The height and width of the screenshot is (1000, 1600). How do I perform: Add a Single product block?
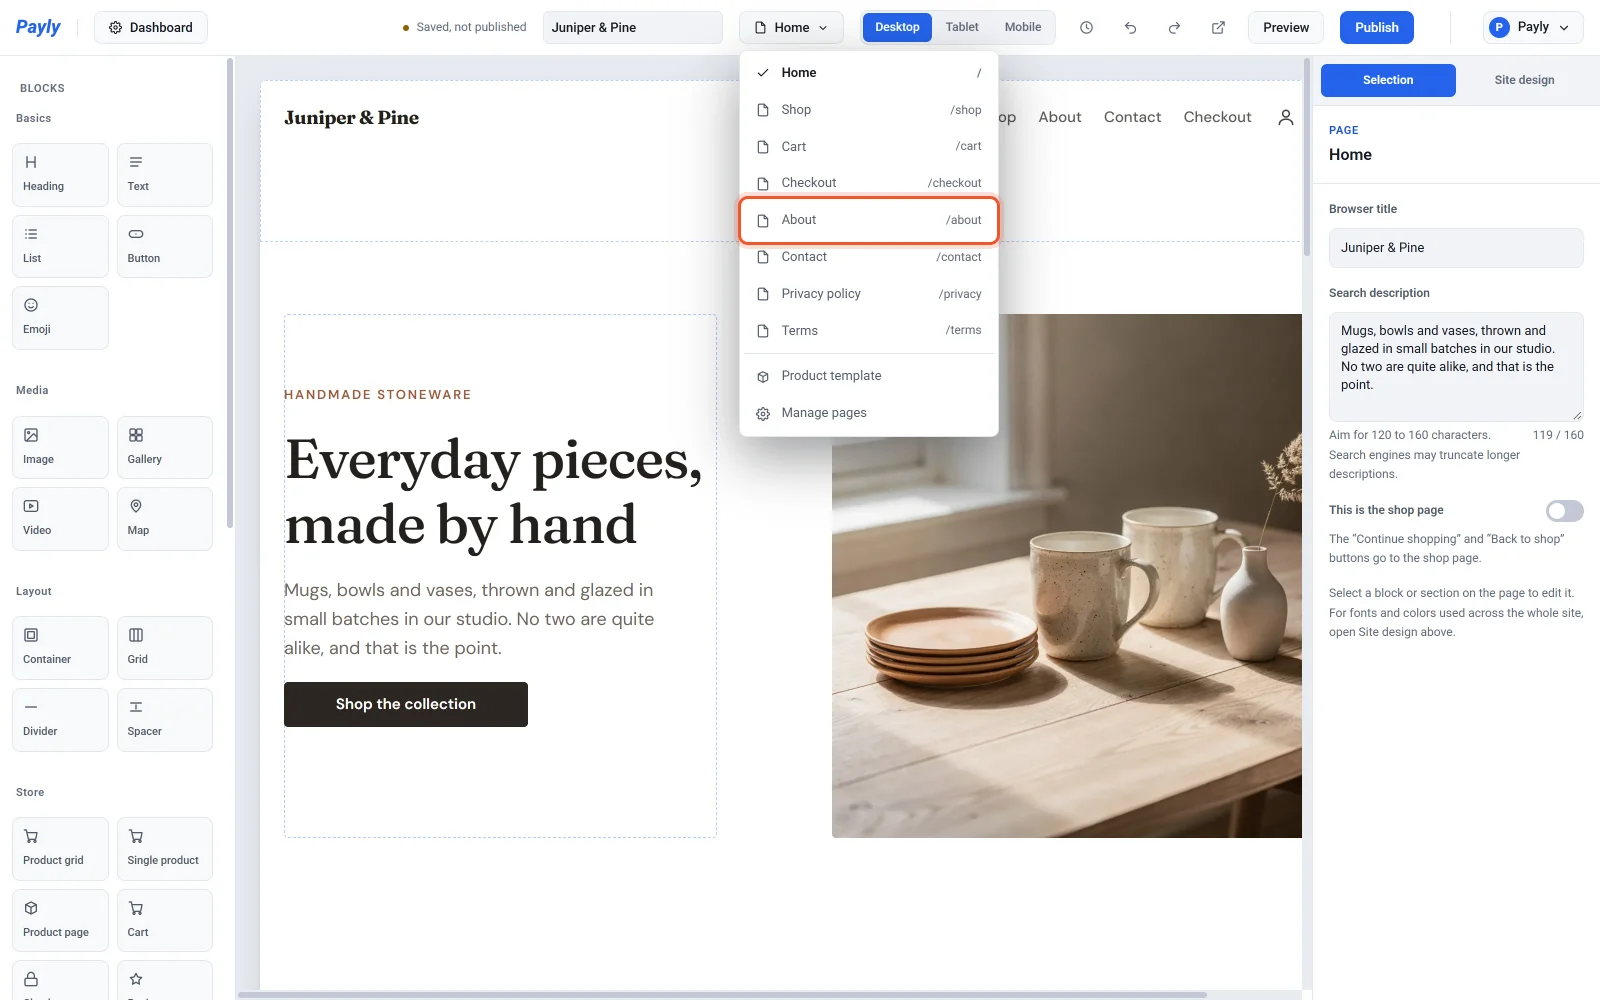(165, 849)
